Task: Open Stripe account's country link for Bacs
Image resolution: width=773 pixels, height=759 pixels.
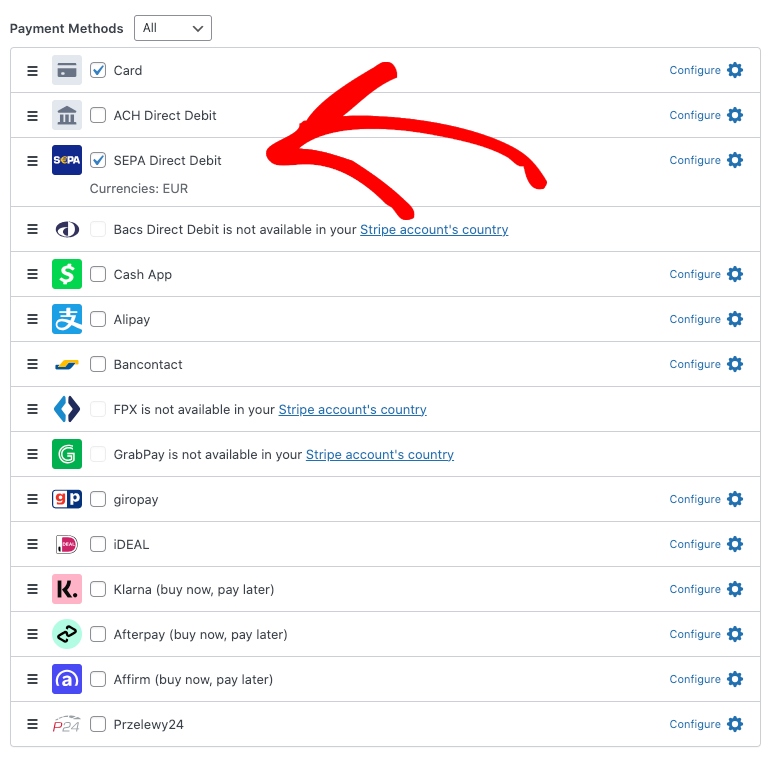Action: pyautogui.click(x=434, y=229)
